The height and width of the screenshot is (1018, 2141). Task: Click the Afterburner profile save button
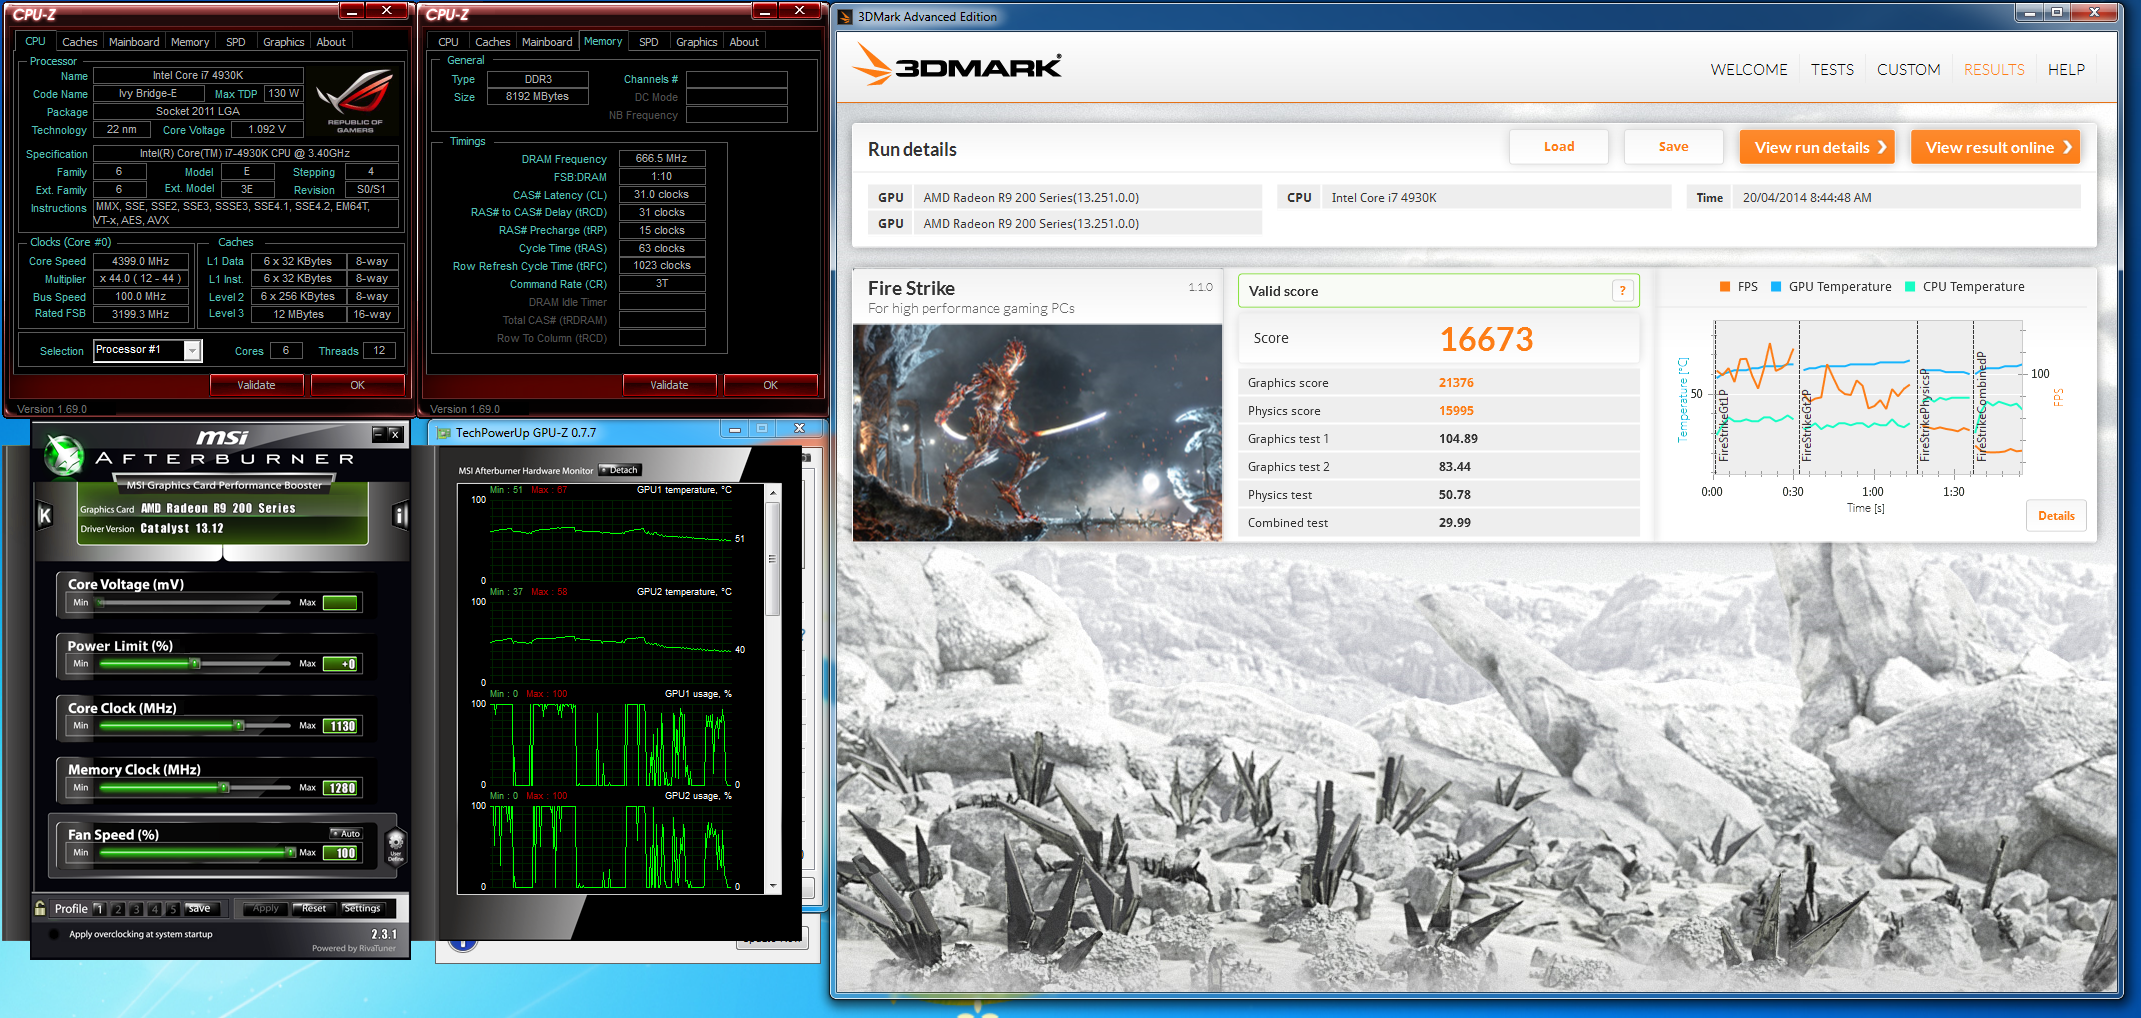coord(199,909)
